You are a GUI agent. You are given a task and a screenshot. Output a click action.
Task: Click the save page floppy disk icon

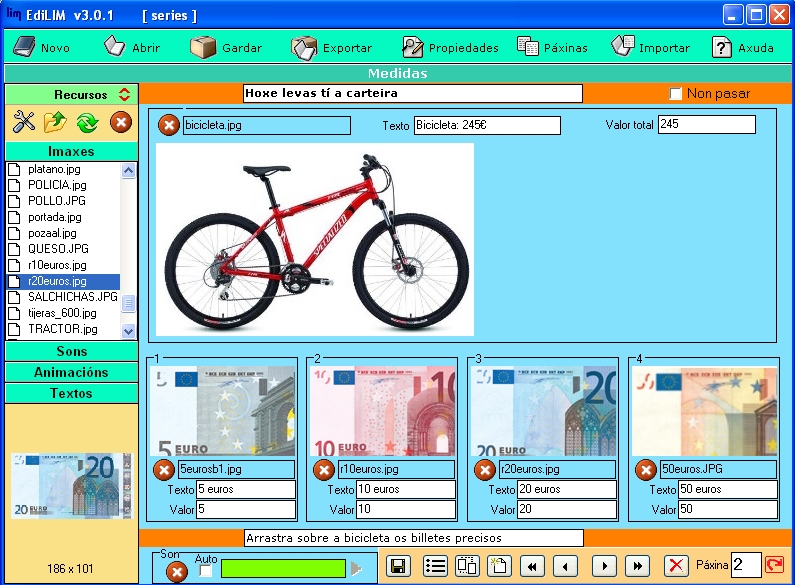click(397, 566)
